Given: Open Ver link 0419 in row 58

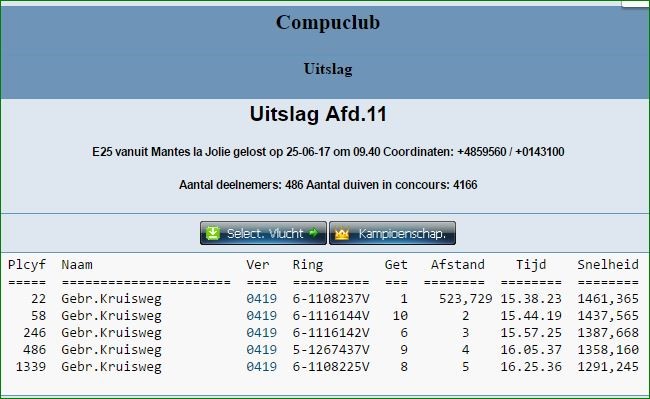Looking at the screenshot, I should 261,316.
